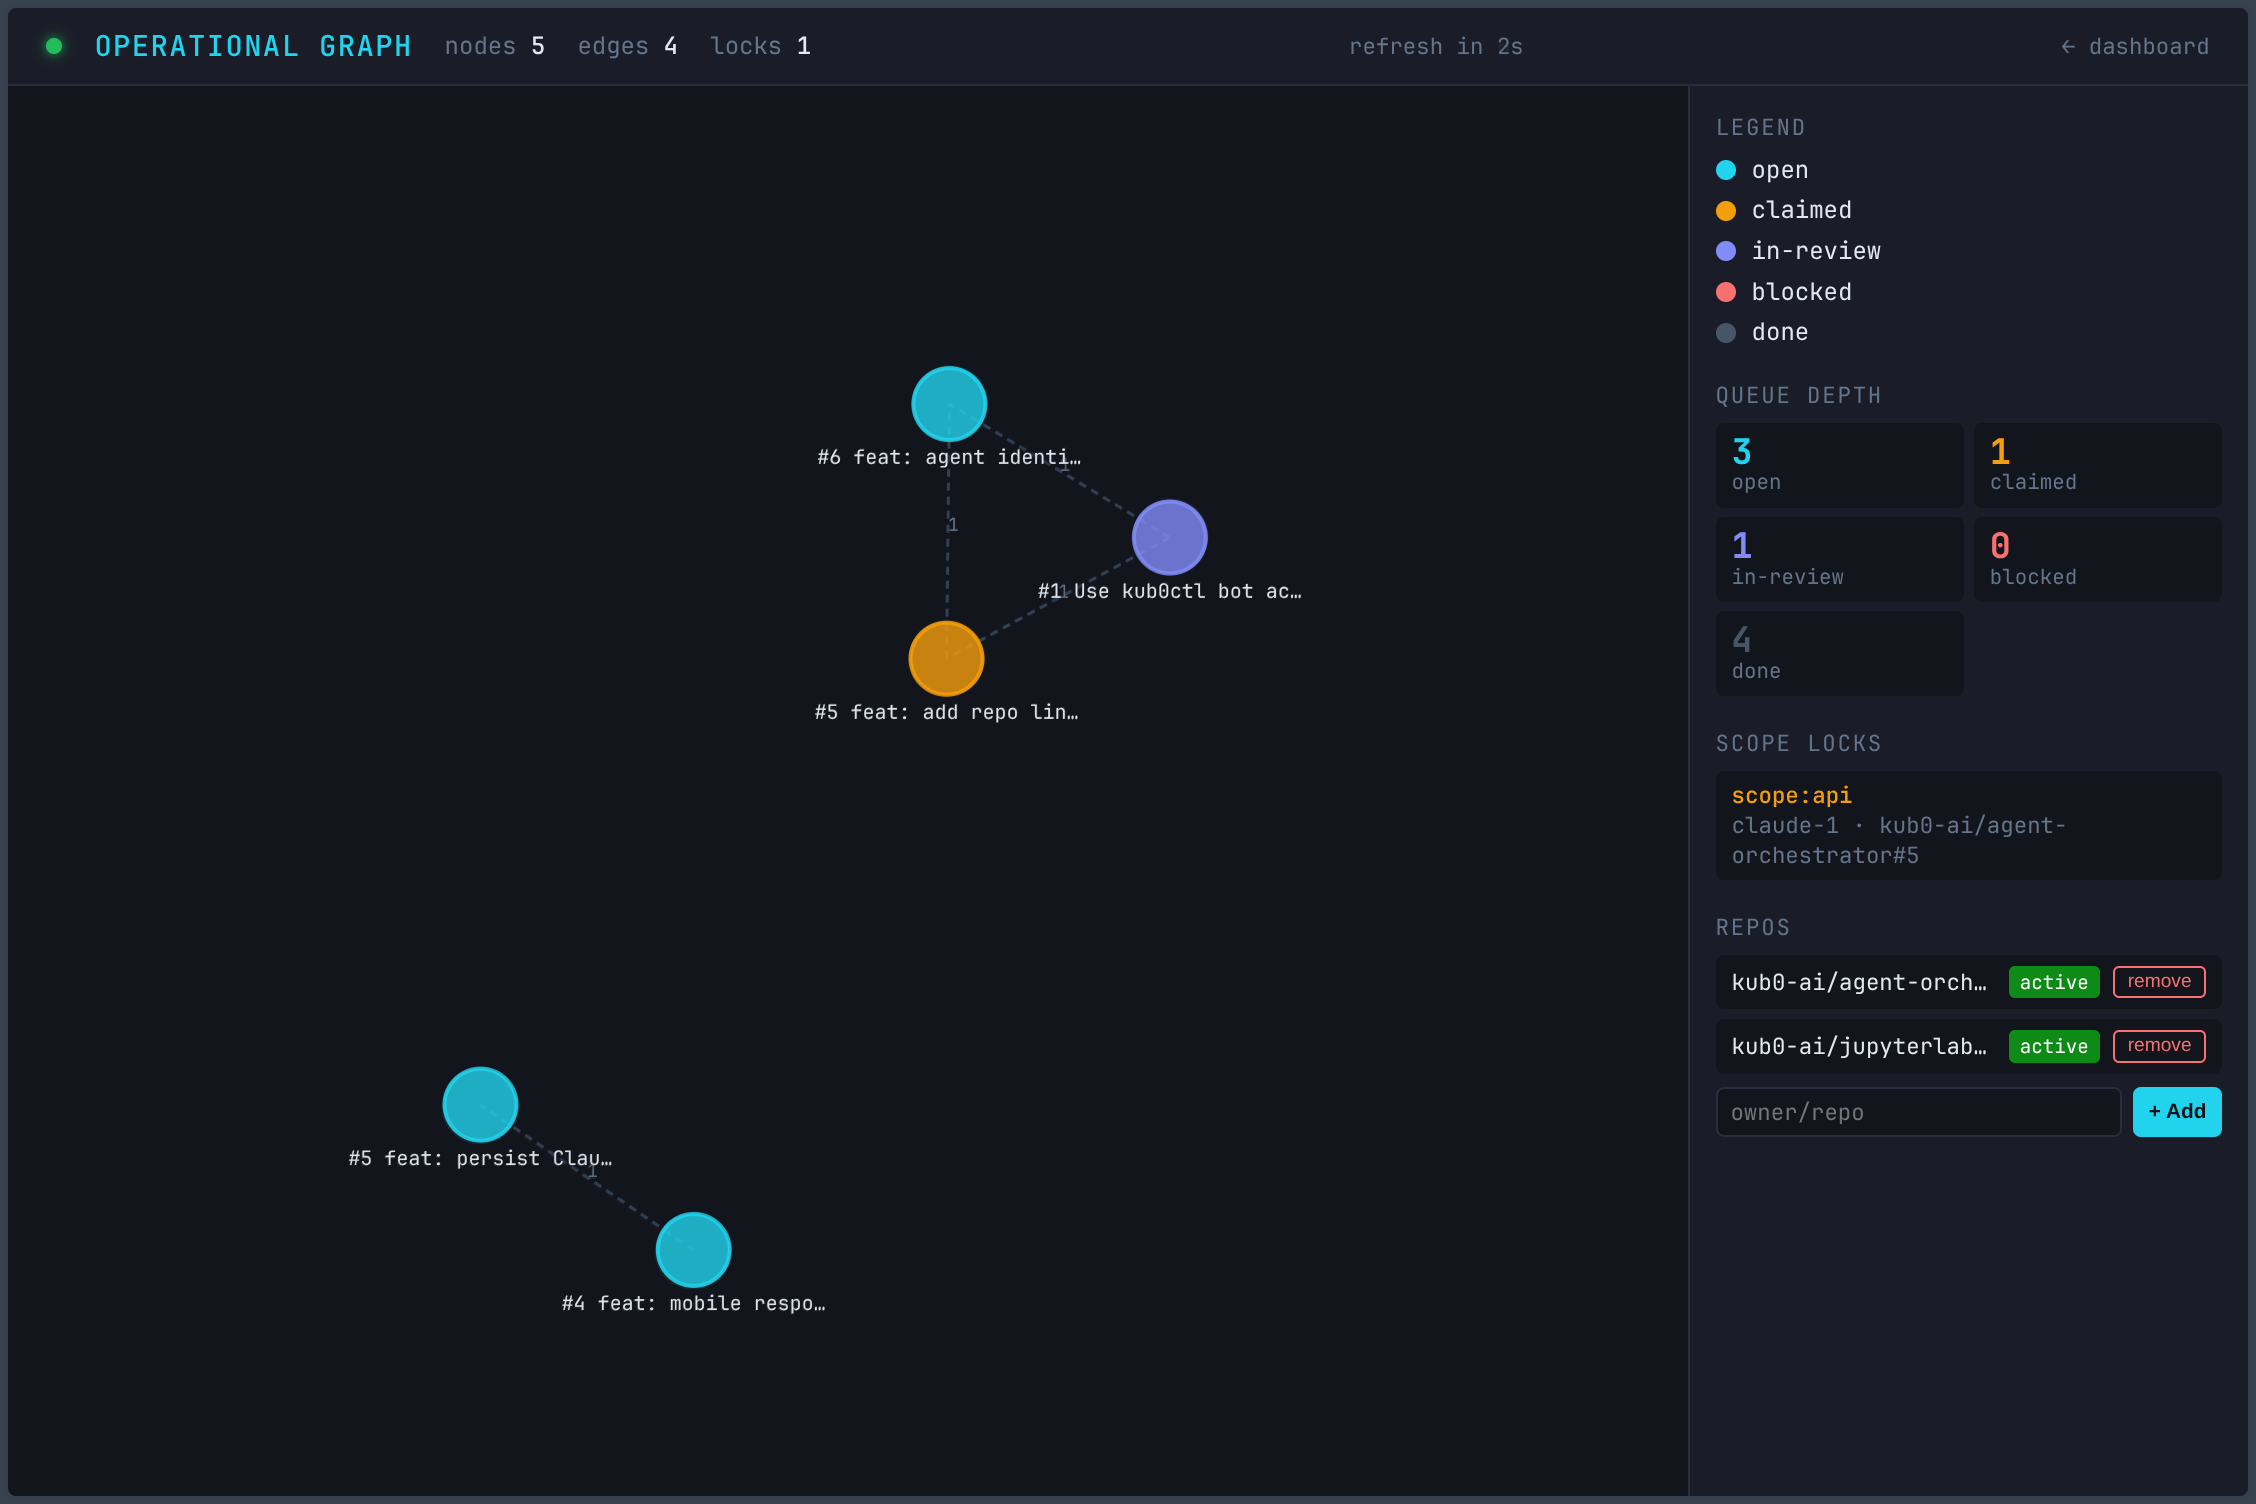Viewport: 2256px width, 1504px height.
Task: Remove the kub0-ai/jupyterlab repo
Action: (x=2158, y=1046)
